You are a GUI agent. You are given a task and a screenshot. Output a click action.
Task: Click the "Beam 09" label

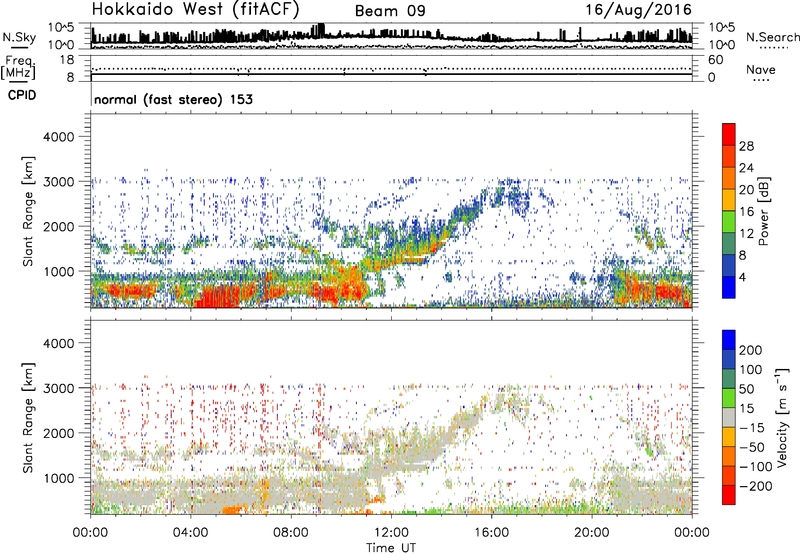click(x=390, y=11)
